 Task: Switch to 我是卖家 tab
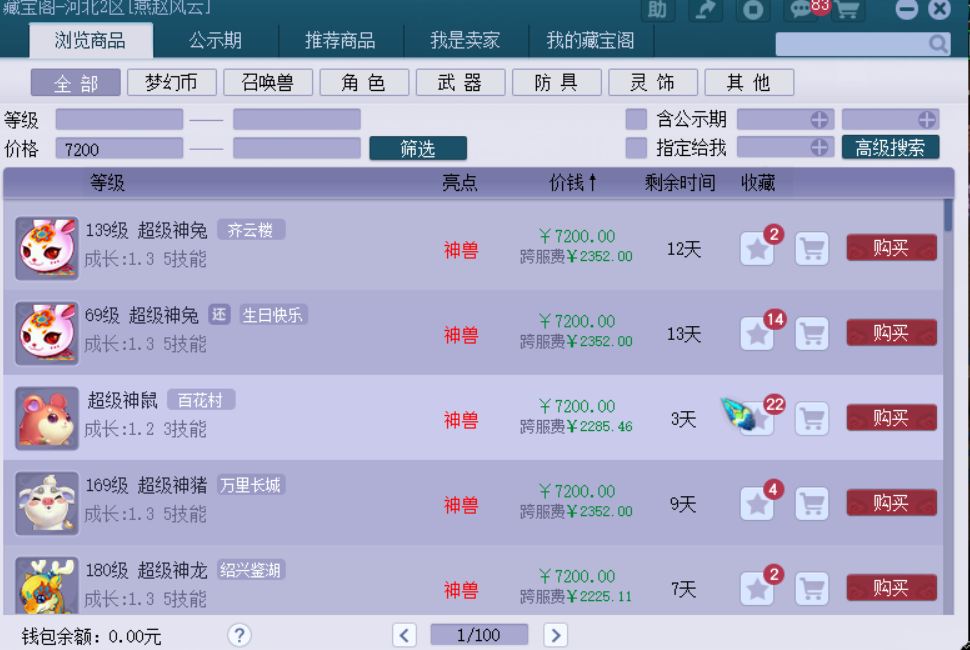465,41
